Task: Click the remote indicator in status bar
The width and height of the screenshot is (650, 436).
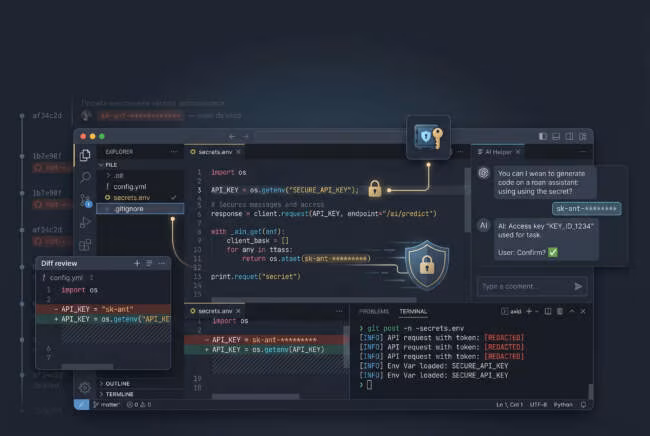Action: click(81, 405)
